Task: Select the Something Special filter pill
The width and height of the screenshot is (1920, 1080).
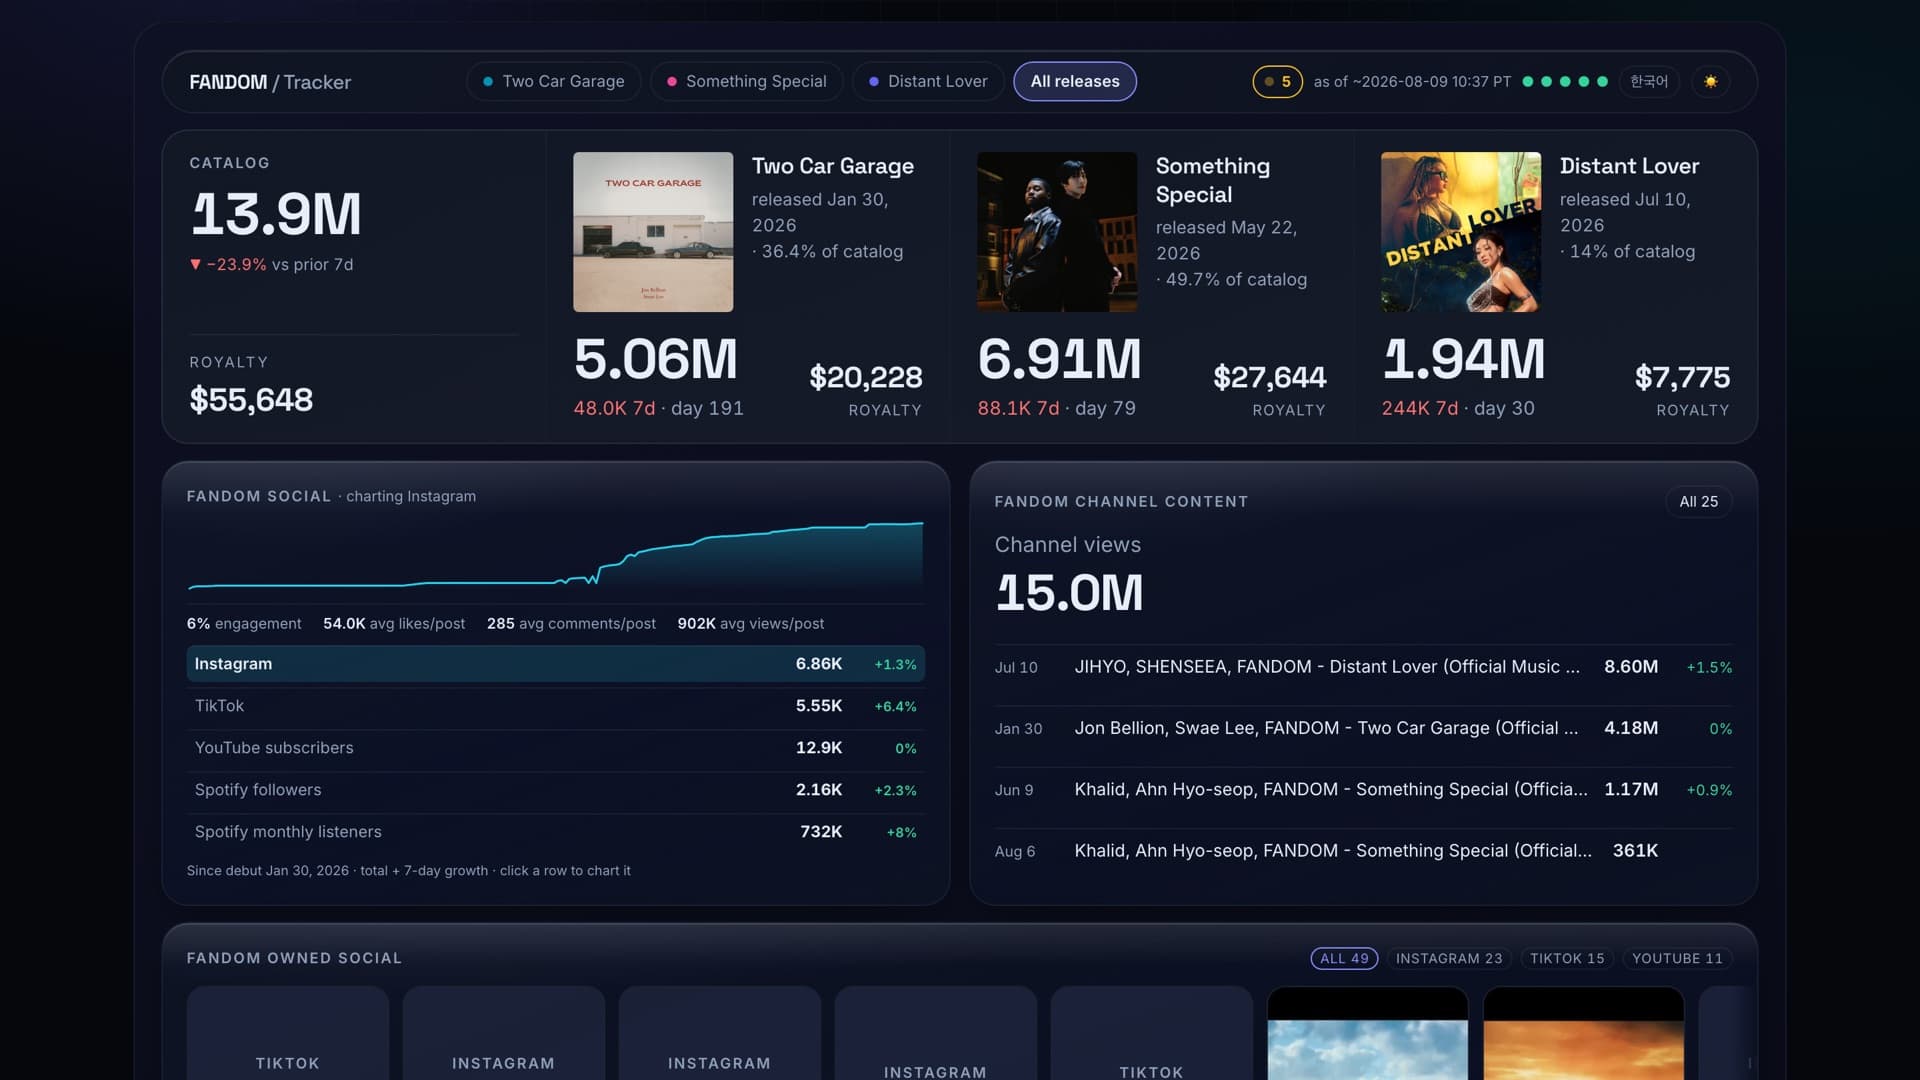Action: click(746, 81)
